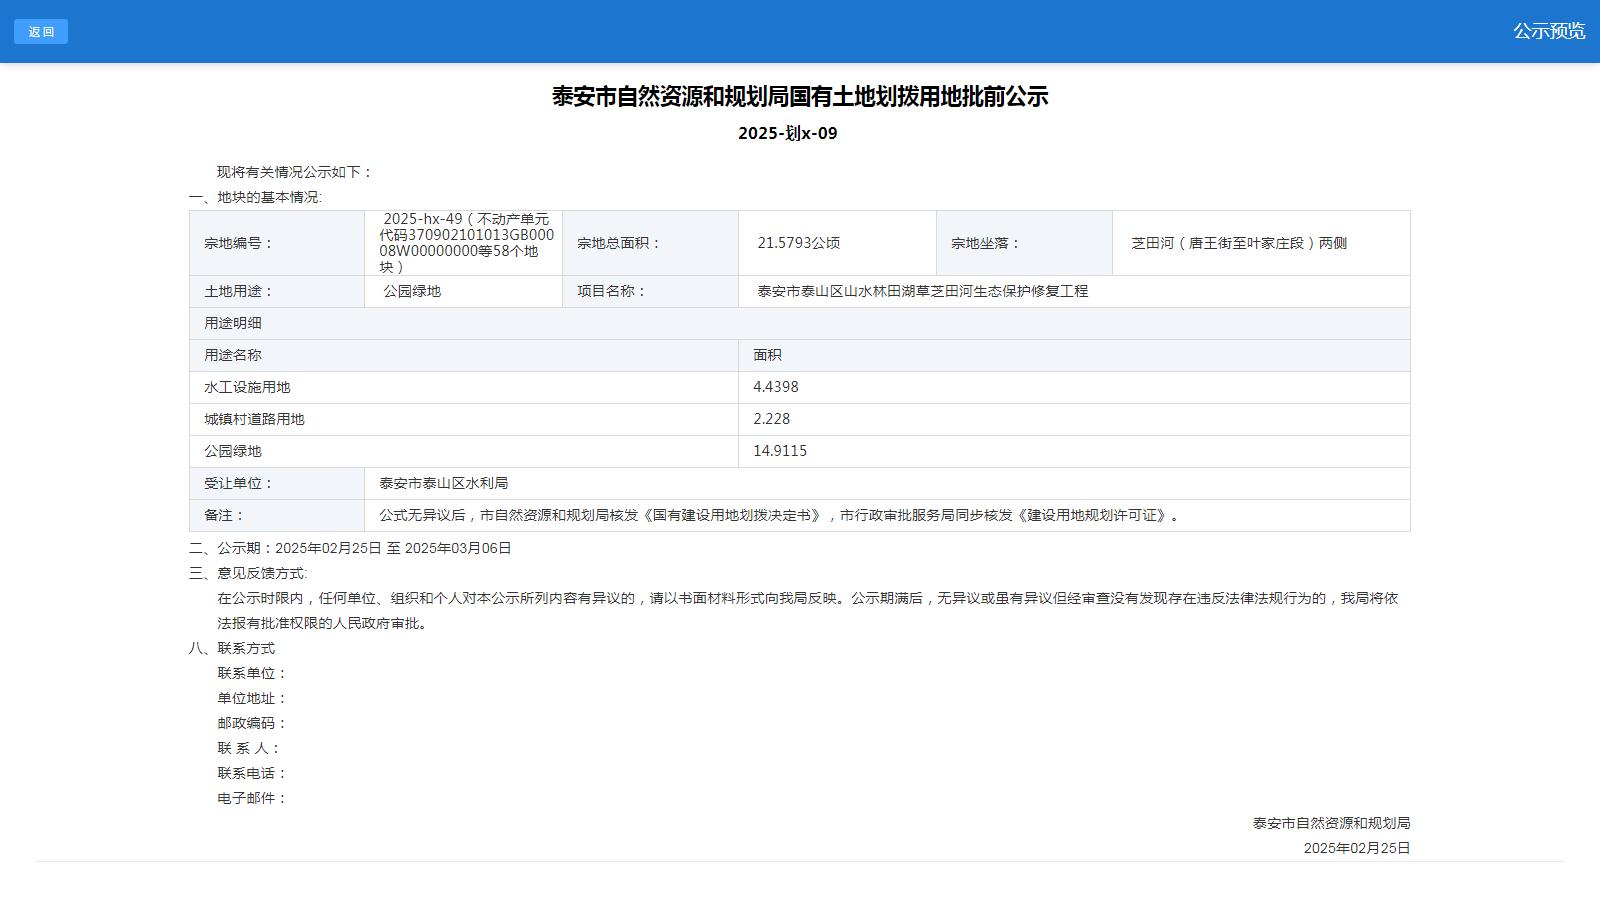Image resolution: width=1600 pixels, height=899 pixels.
Task: Click the signature 泰安市自然资源和规划局 at bottom right
Action: pos(1331,823)
